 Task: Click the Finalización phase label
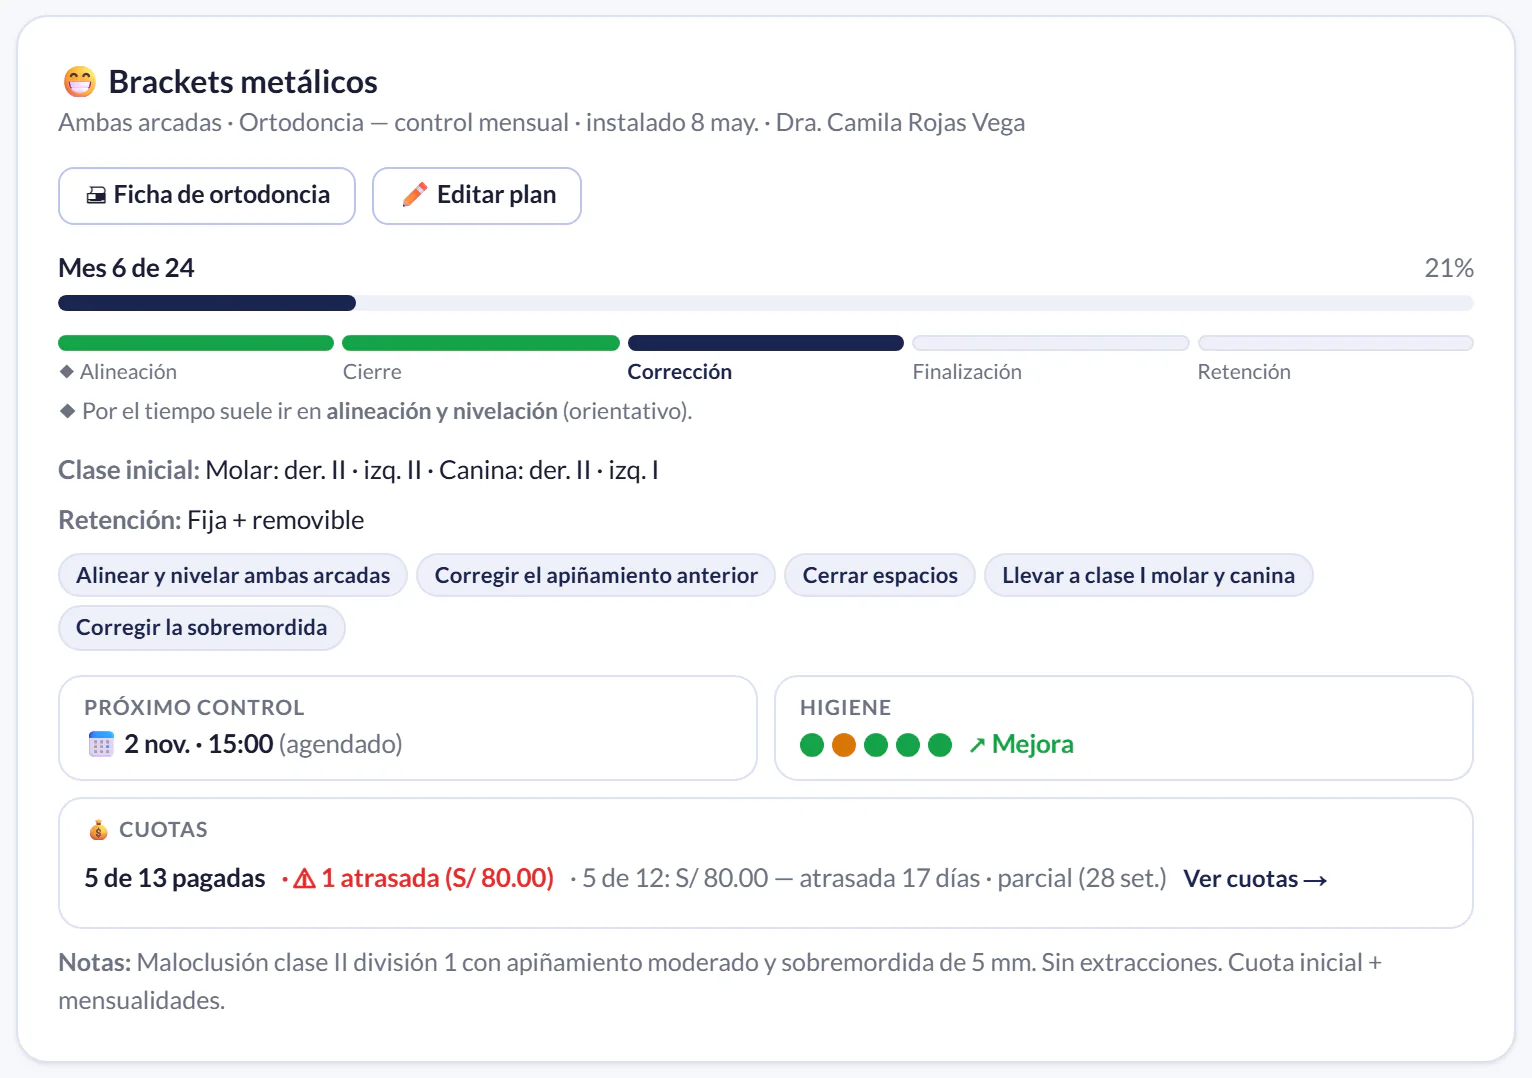[x=967, y=372]
